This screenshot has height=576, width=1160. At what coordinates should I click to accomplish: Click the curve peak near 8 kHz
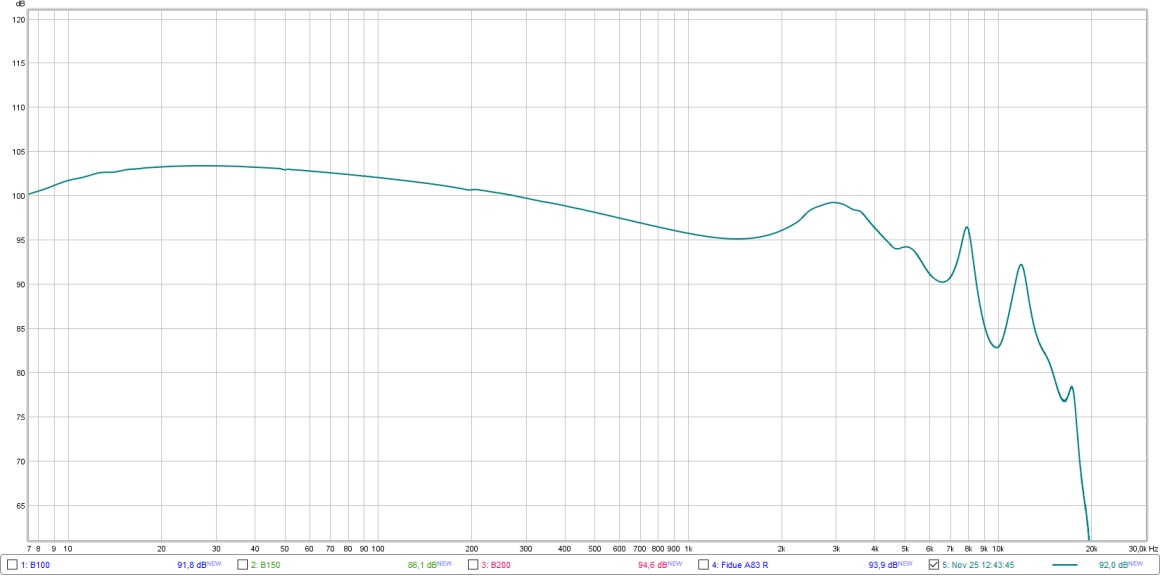coord(967,227)
